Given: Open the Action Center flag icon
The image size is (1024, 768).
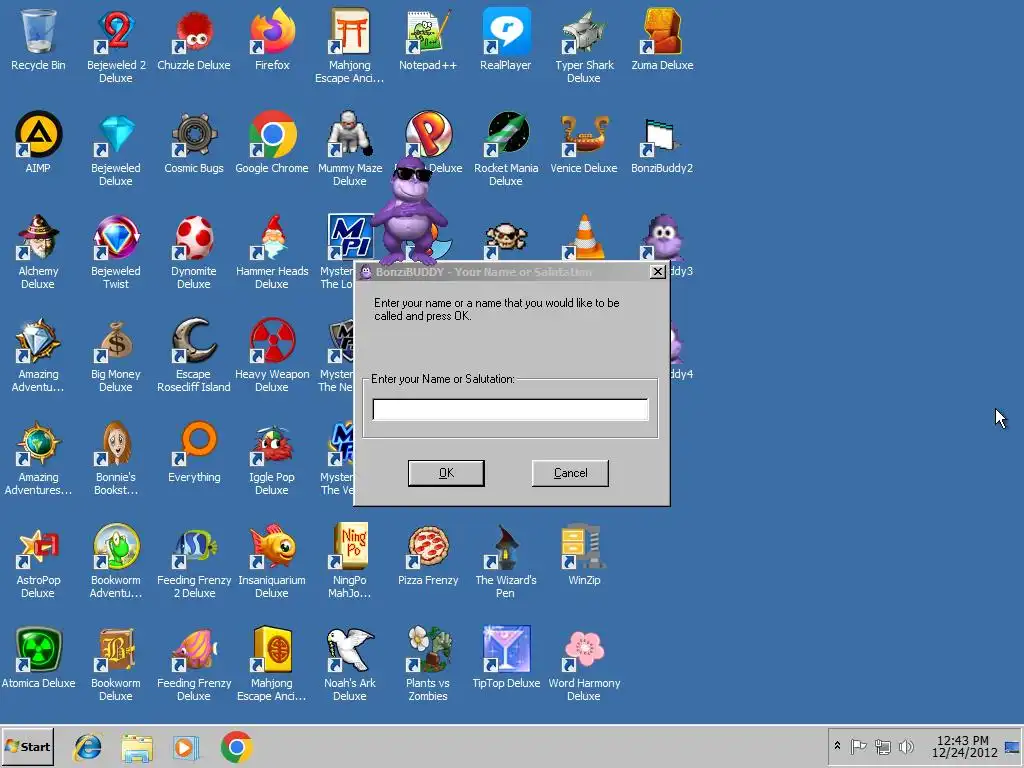Looking at the screenshot, I should pyautogui.click(x=858, y=746).
